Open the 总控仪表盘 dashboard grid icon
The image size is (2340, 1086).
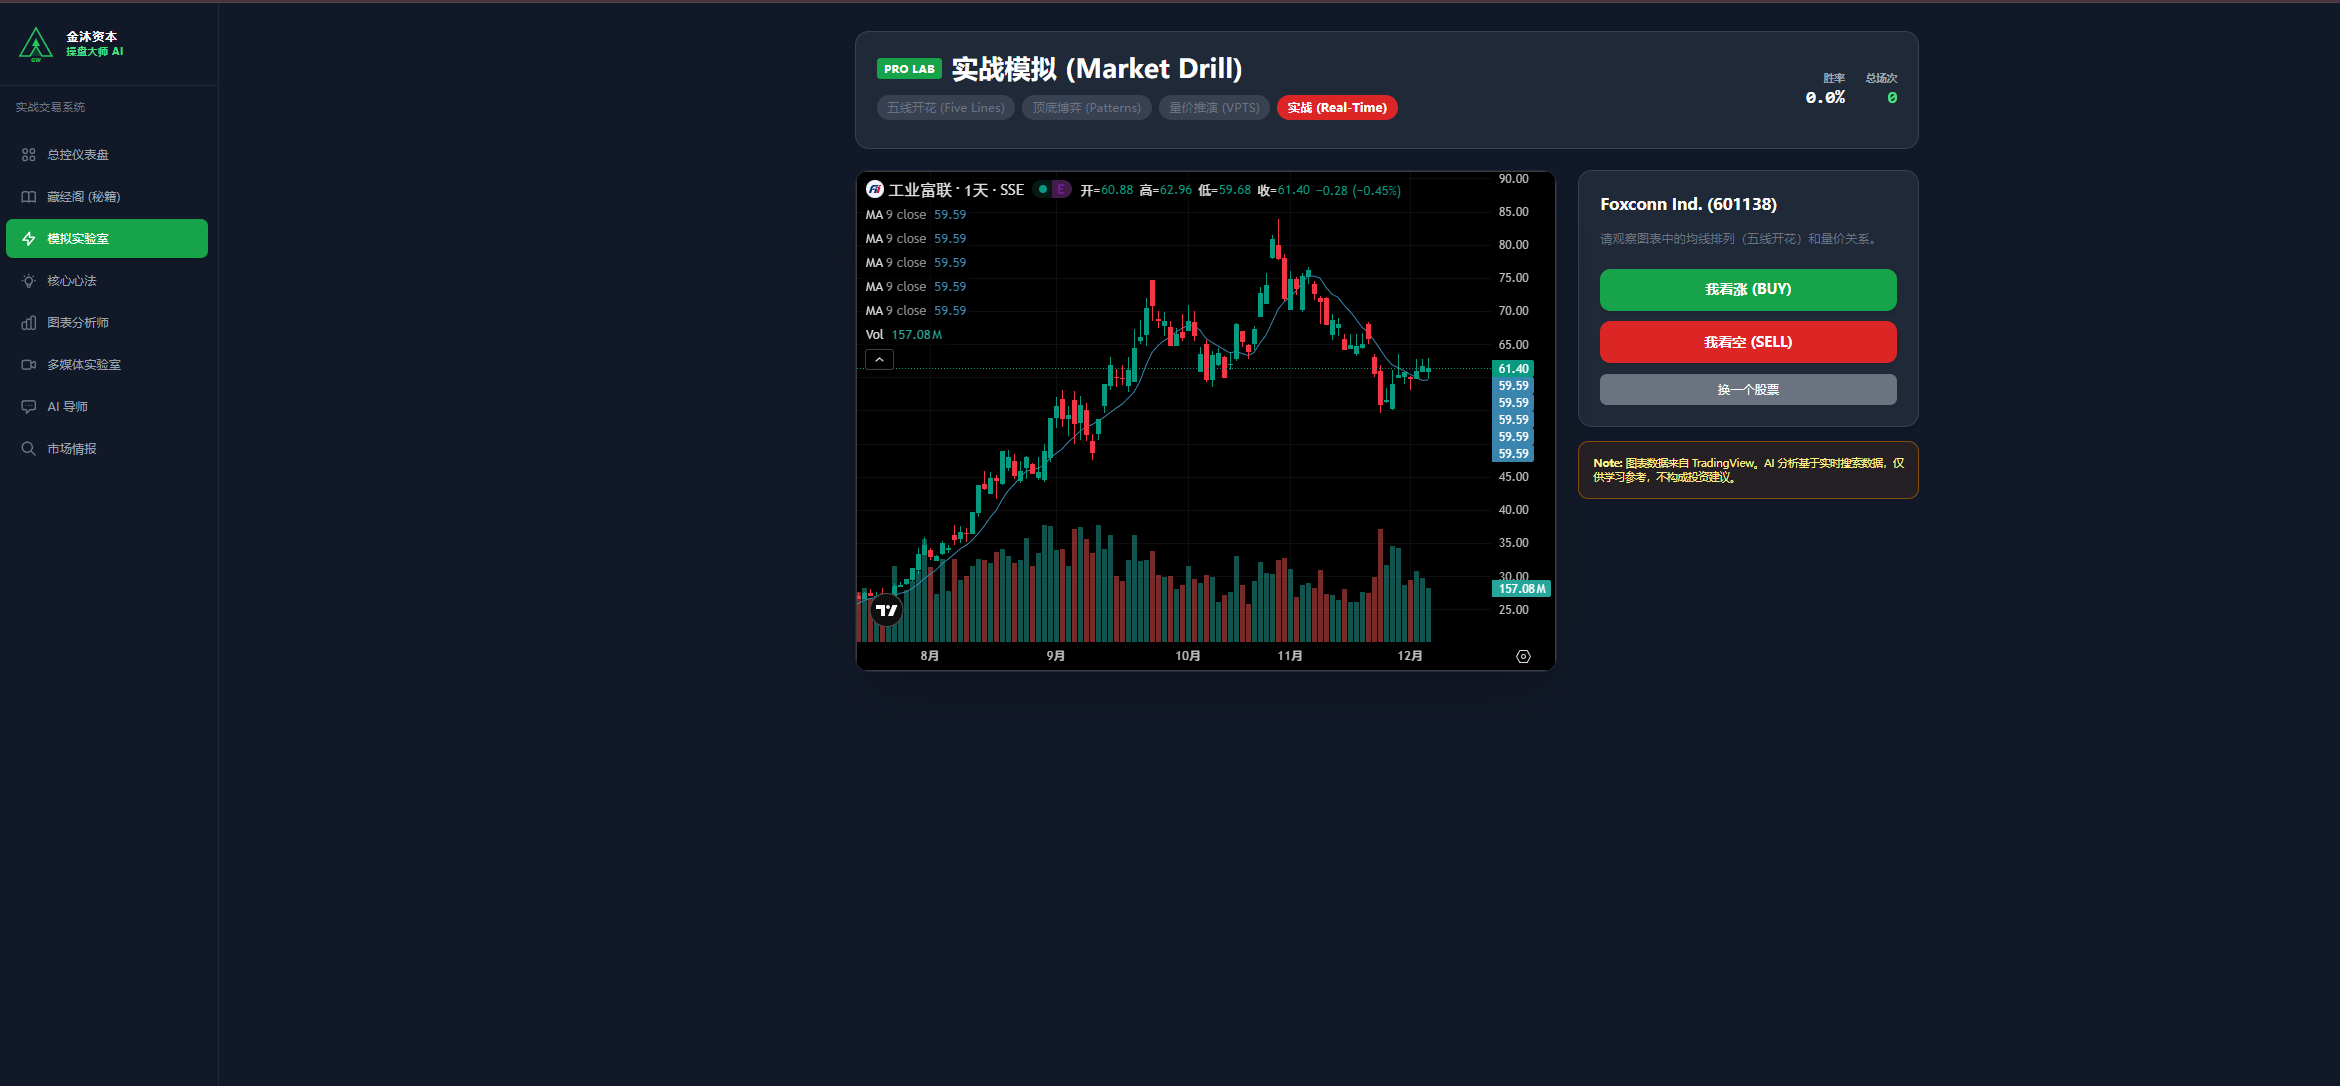[x=28, y=154]
